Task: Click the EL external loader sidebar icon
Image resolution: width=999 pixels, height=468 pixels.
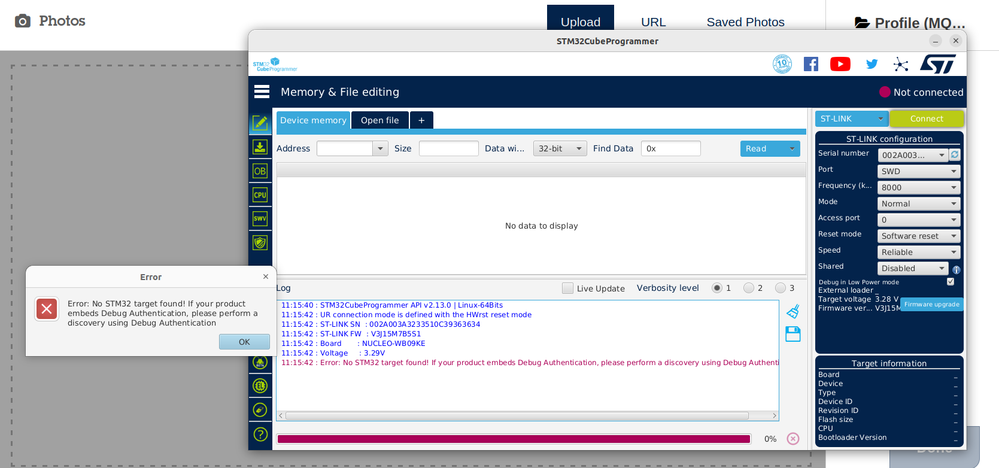Action: pyautogui.click(x=260, y=385)
